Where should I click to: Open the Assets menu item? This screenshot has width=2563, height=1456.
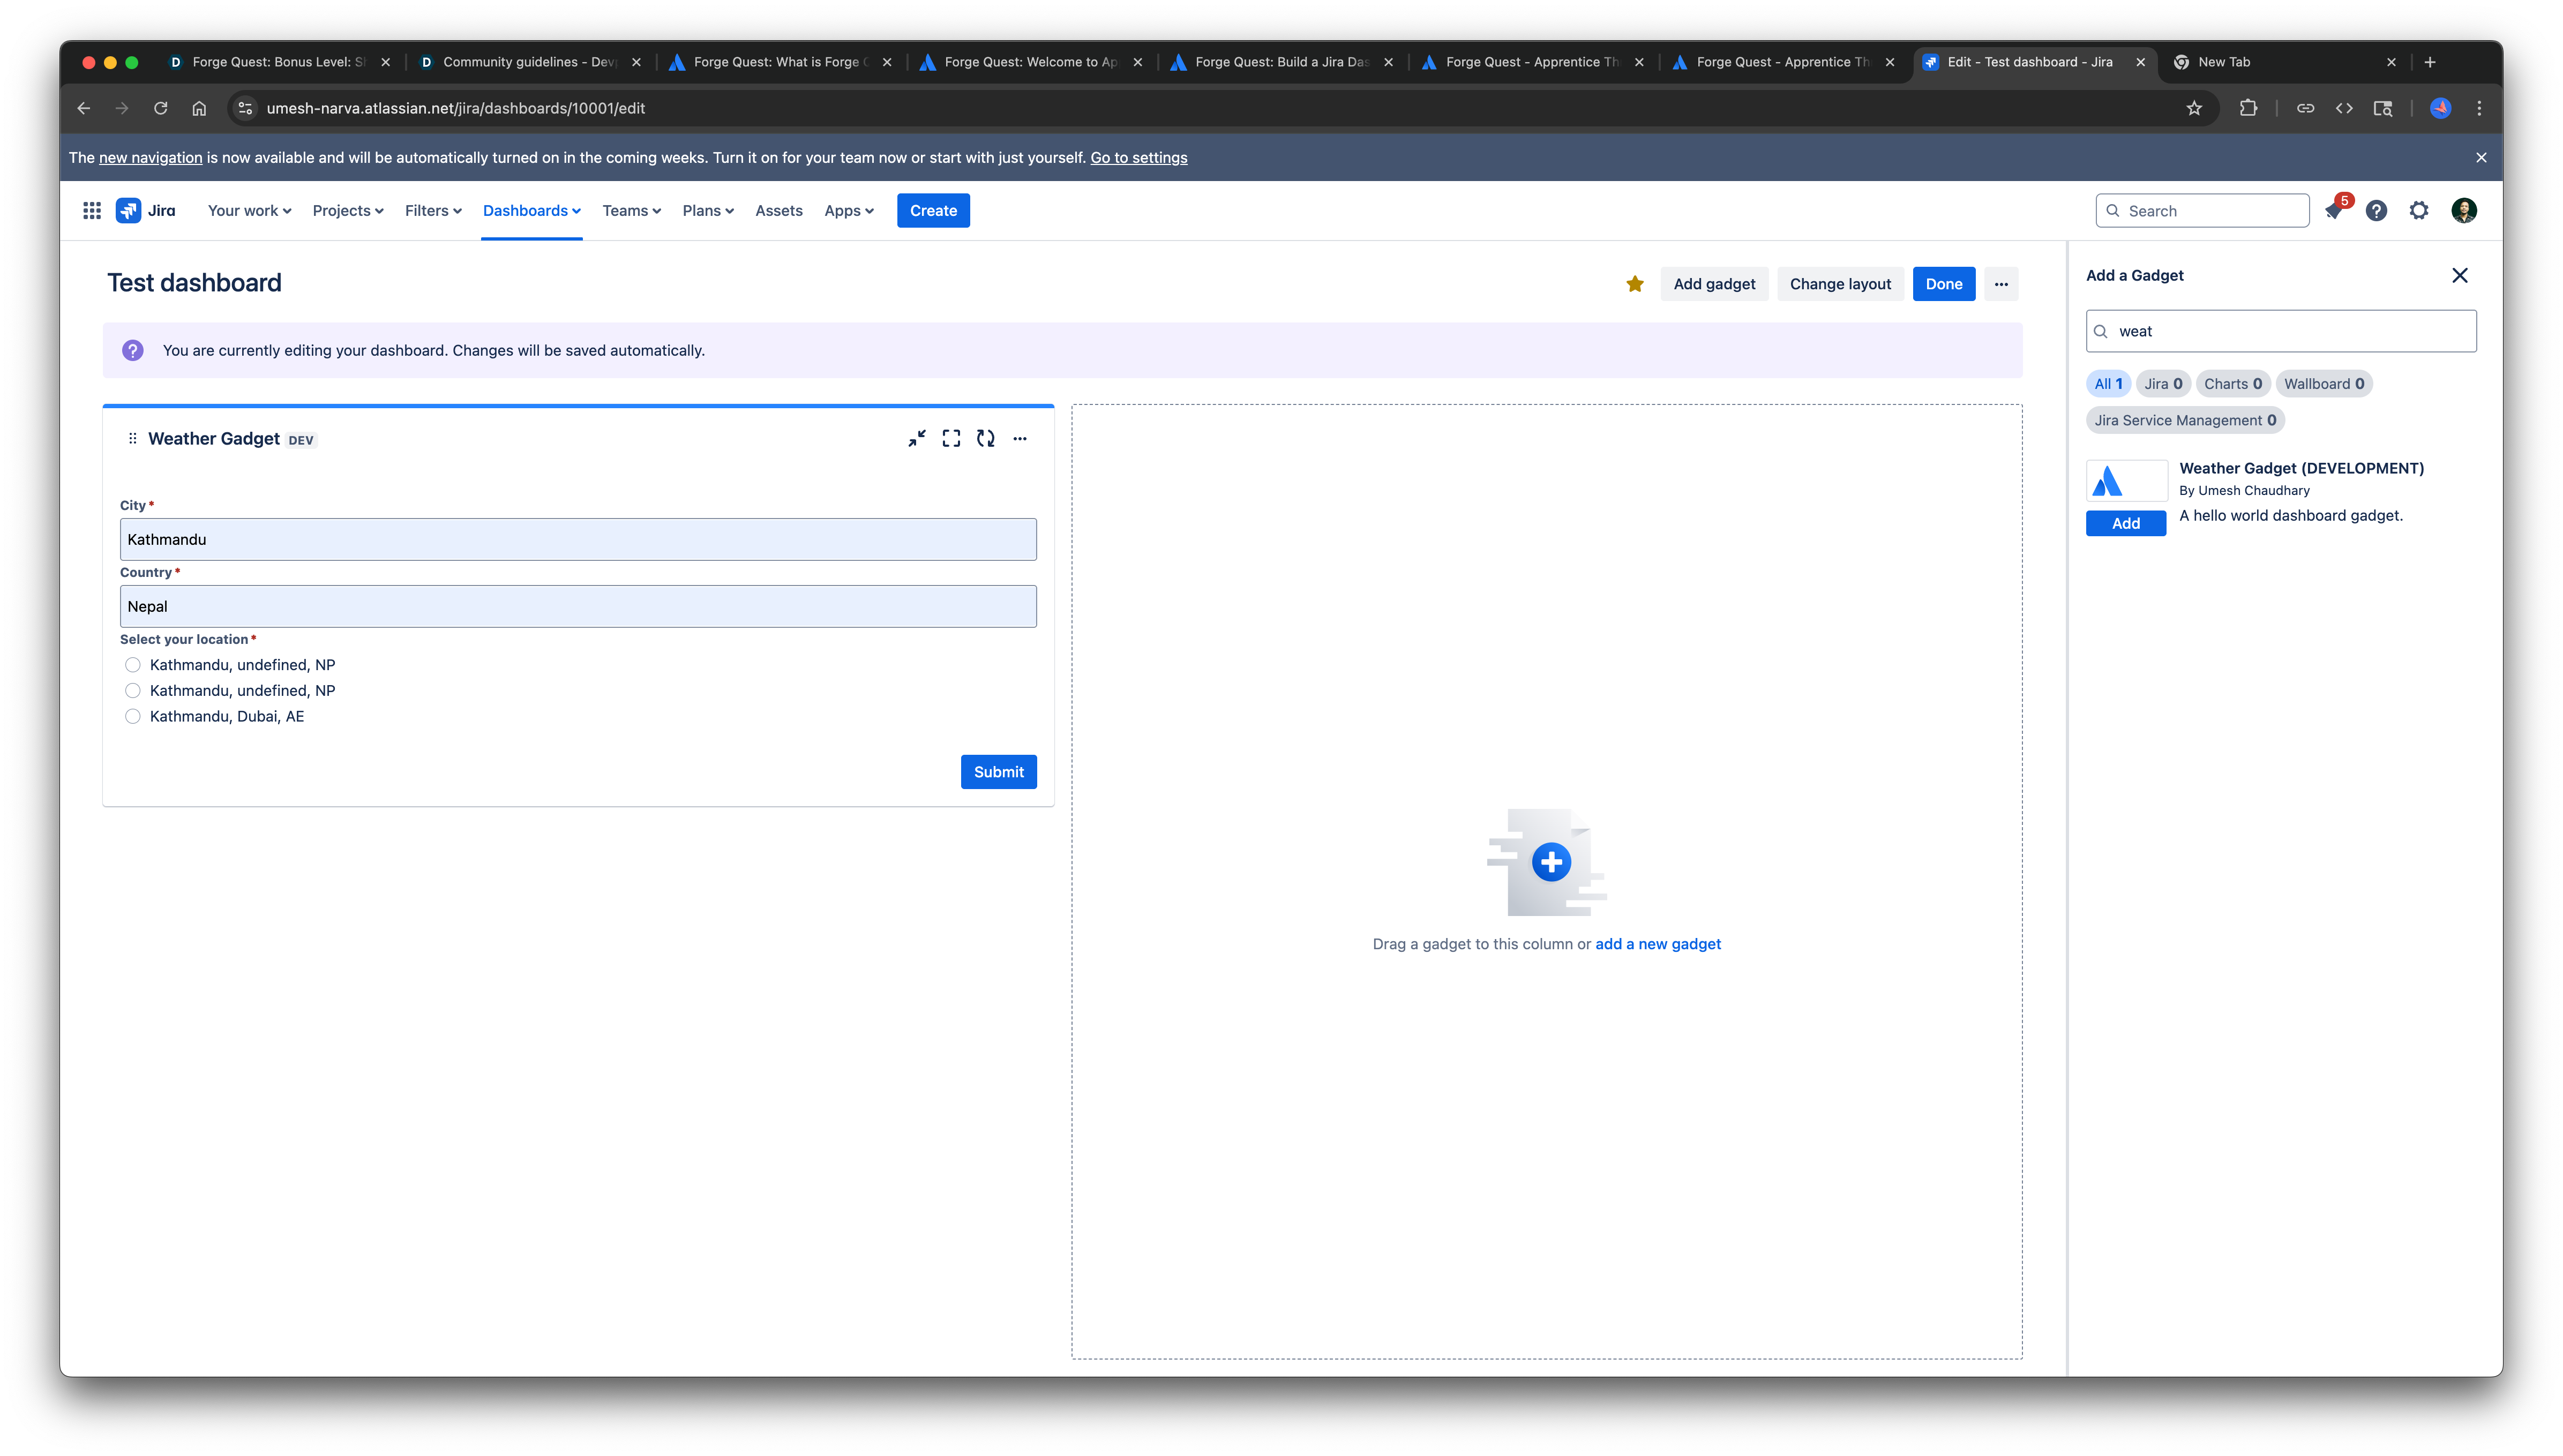point(778,210)
